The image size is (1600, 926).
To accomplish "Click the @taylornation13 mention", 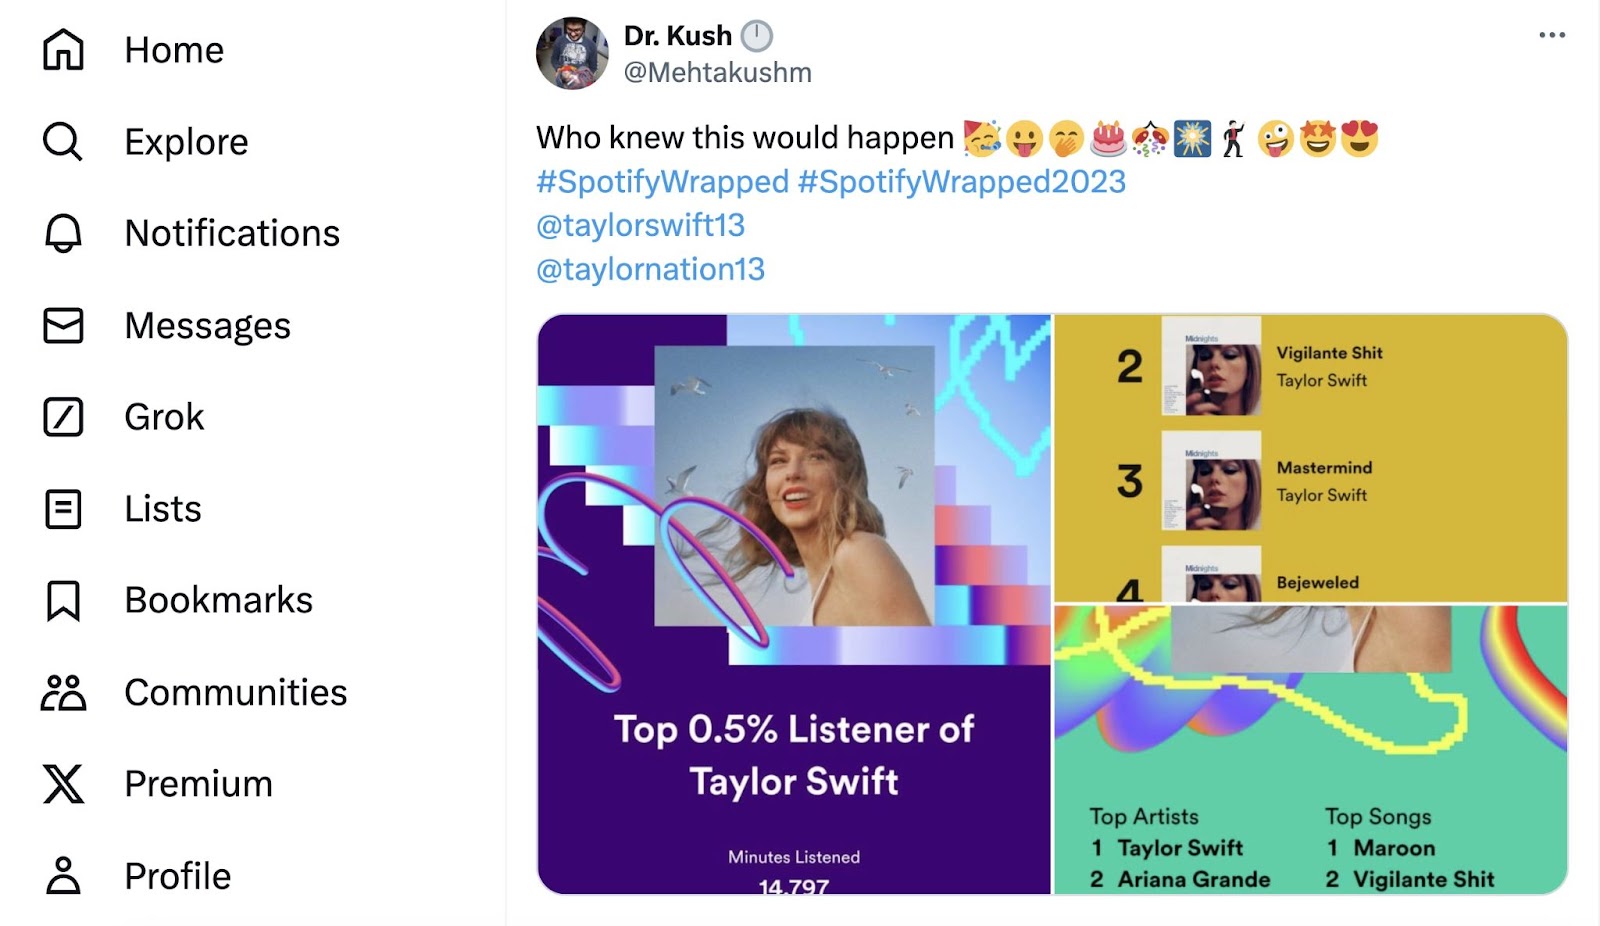I will (650, 269).
